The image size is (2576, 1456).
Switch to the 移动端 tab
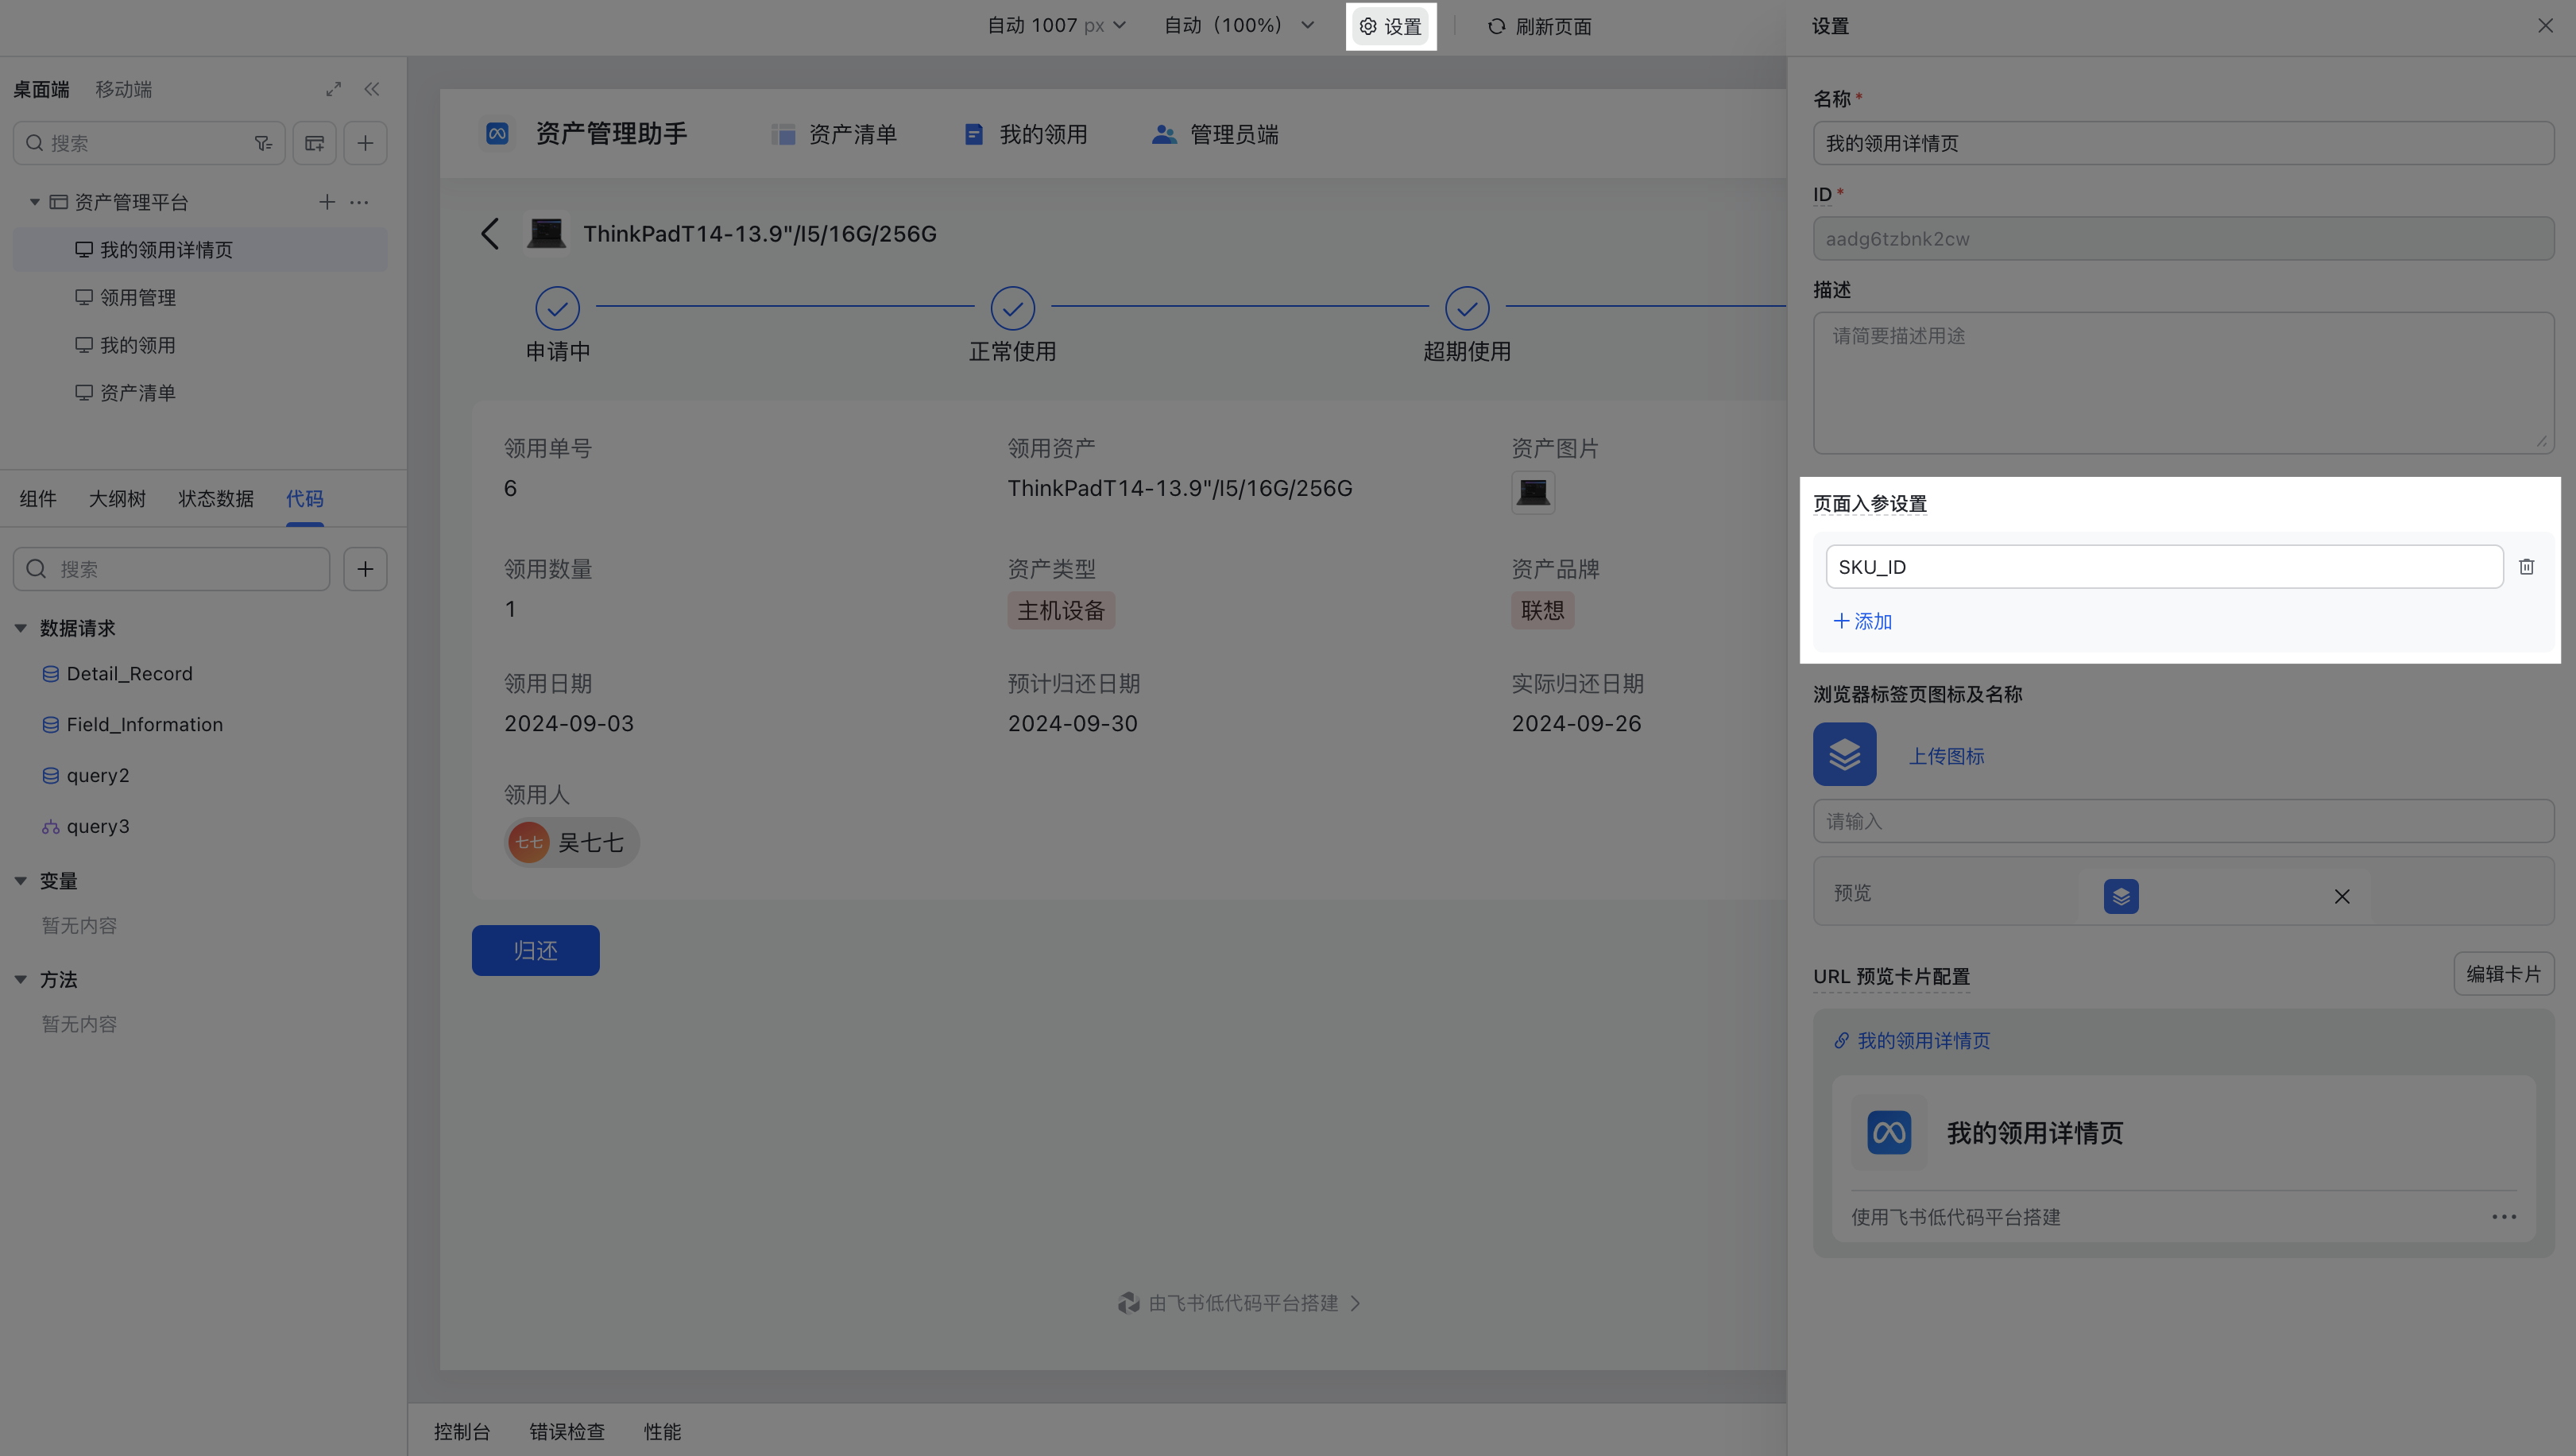point(123,89)
